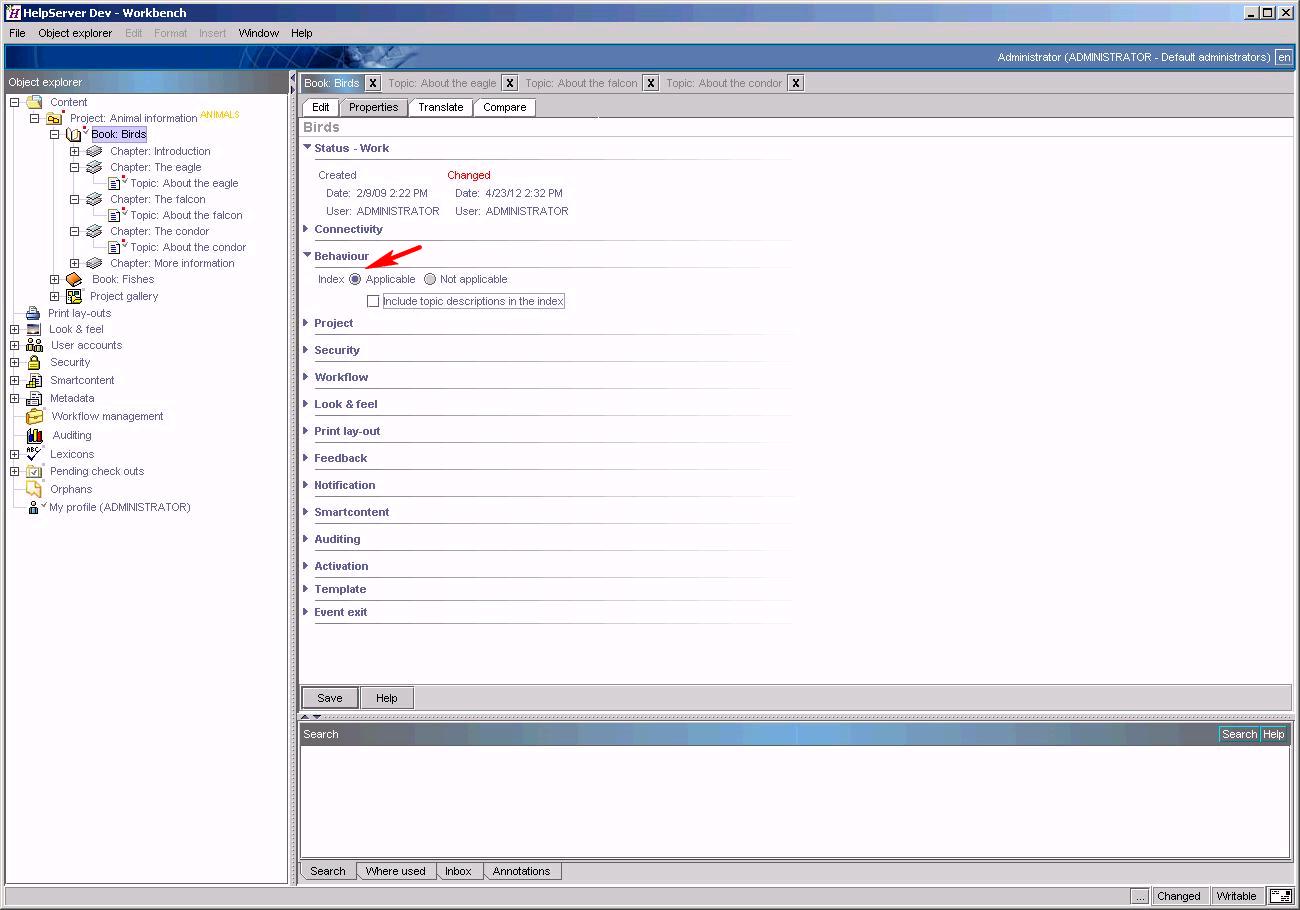Open the File menu
This screenshot has height=910, width=1300.
17,33
